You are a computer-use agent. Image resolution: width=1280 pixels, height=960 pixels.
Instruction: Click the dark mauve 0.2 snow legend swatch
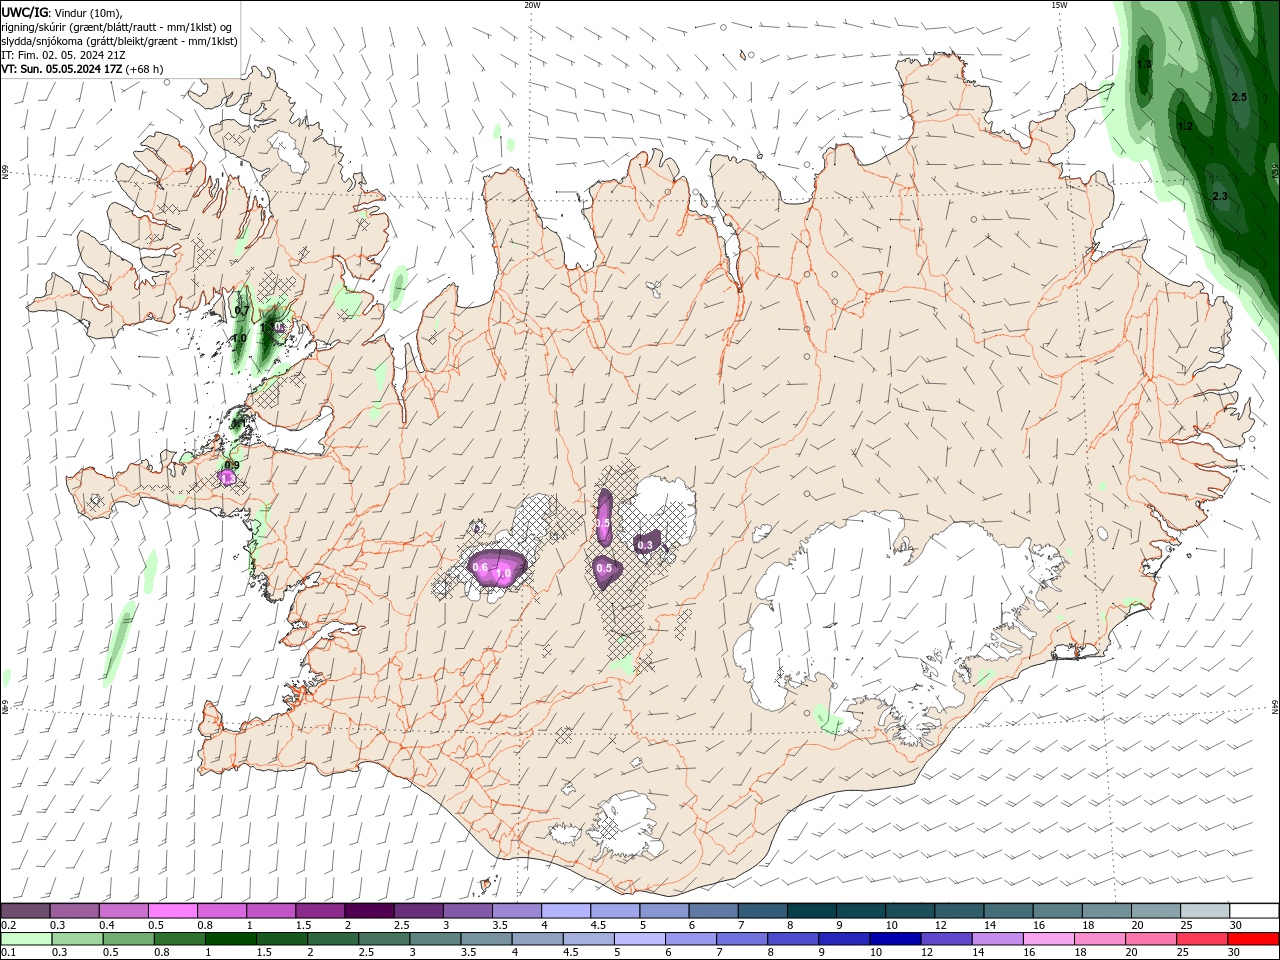pos(25,910)
